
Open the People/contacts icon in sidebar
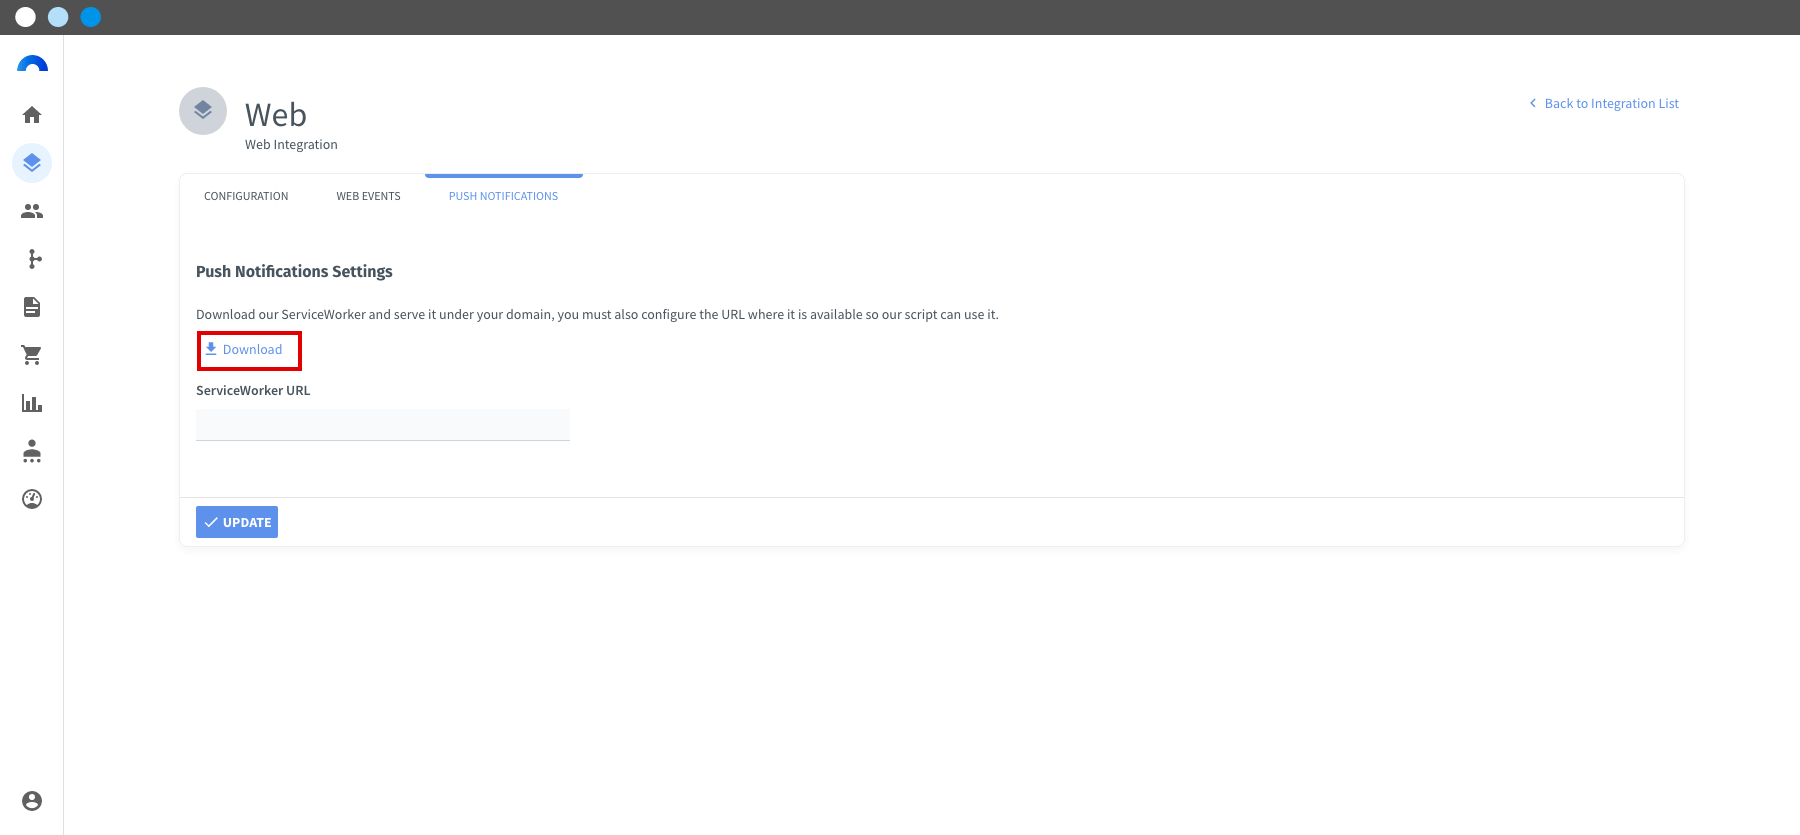(x=32, y=211)
